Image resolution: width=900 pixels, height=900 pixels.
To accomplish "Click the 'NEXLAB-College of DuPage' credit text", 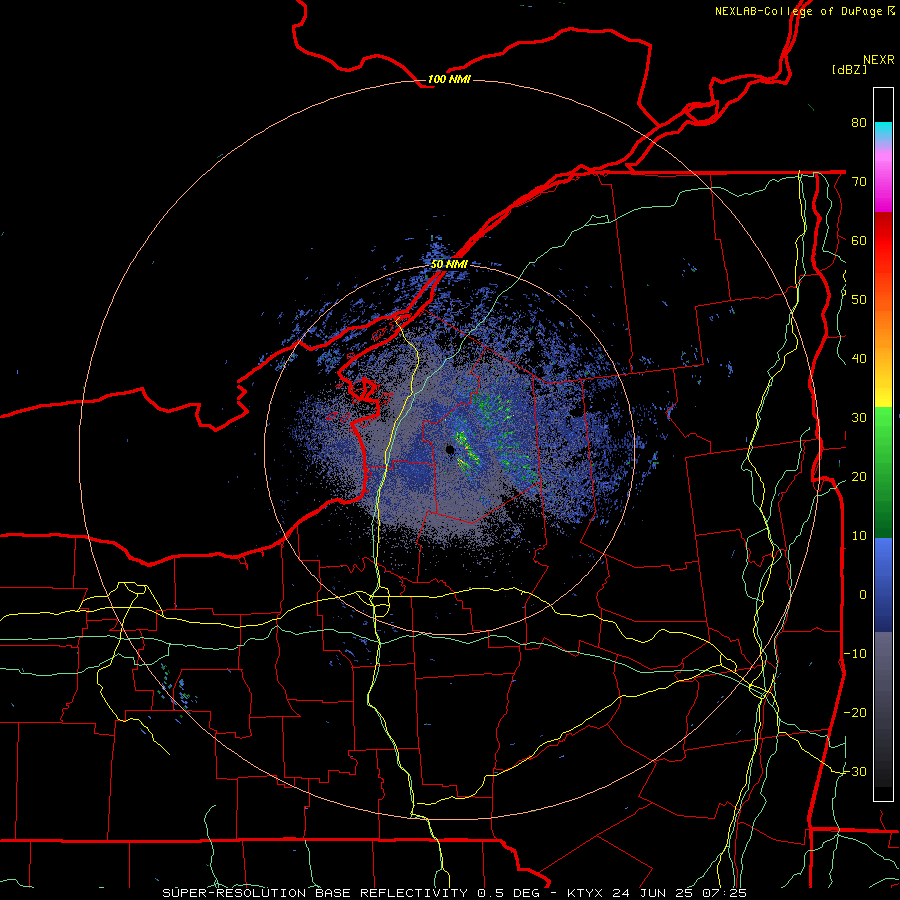I will coord(799,11).
